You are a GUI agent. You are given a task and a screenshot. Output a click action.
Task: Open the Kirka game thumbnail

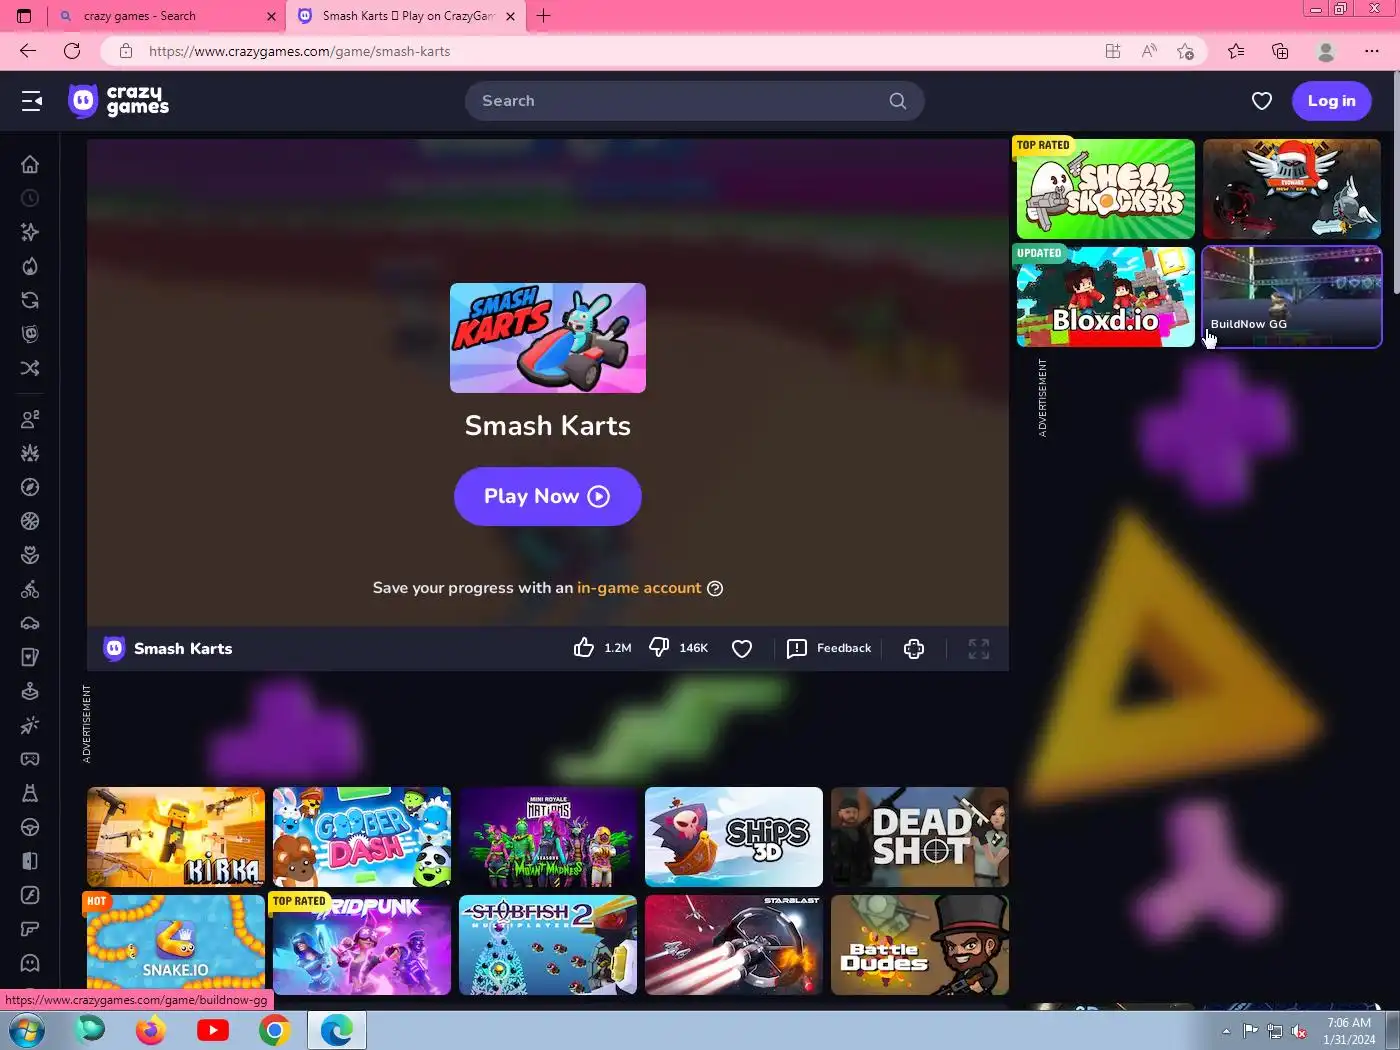click(176, 837)
